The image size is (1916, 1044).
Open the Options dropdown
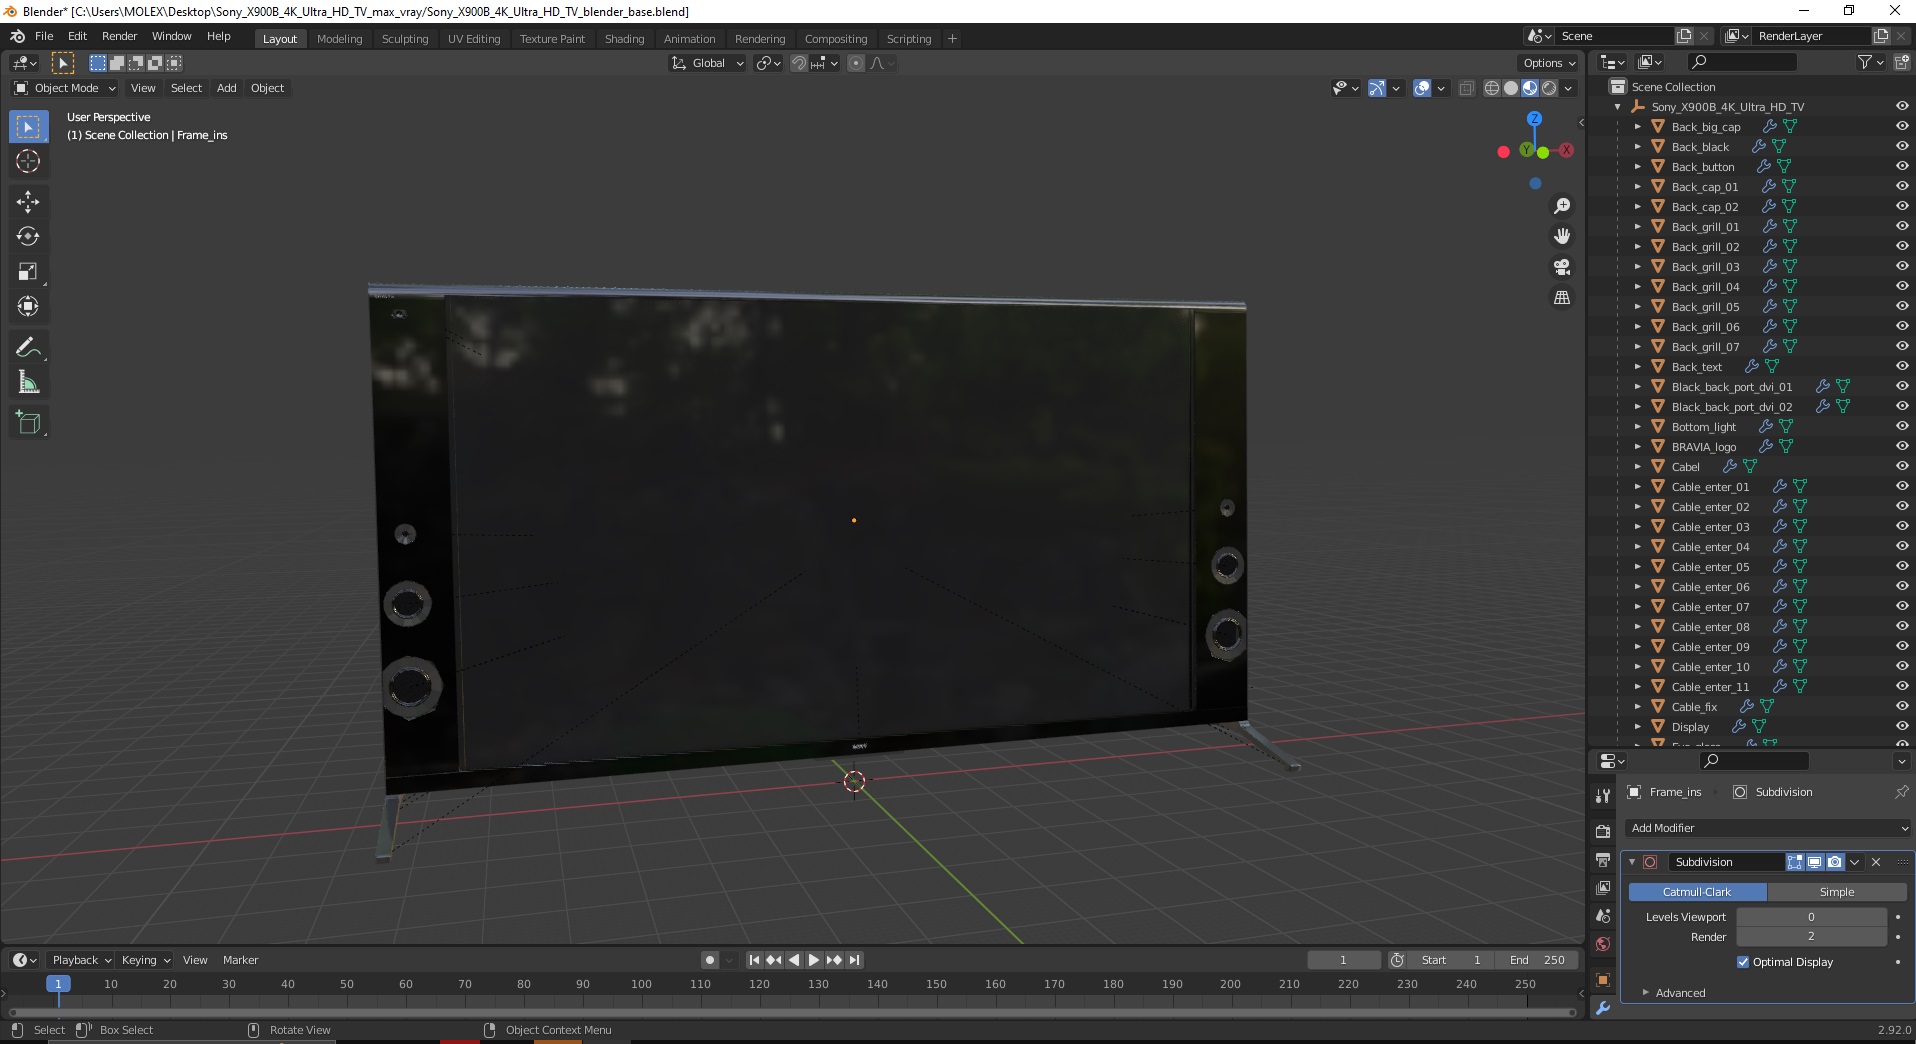click(x=1549, y=63)
